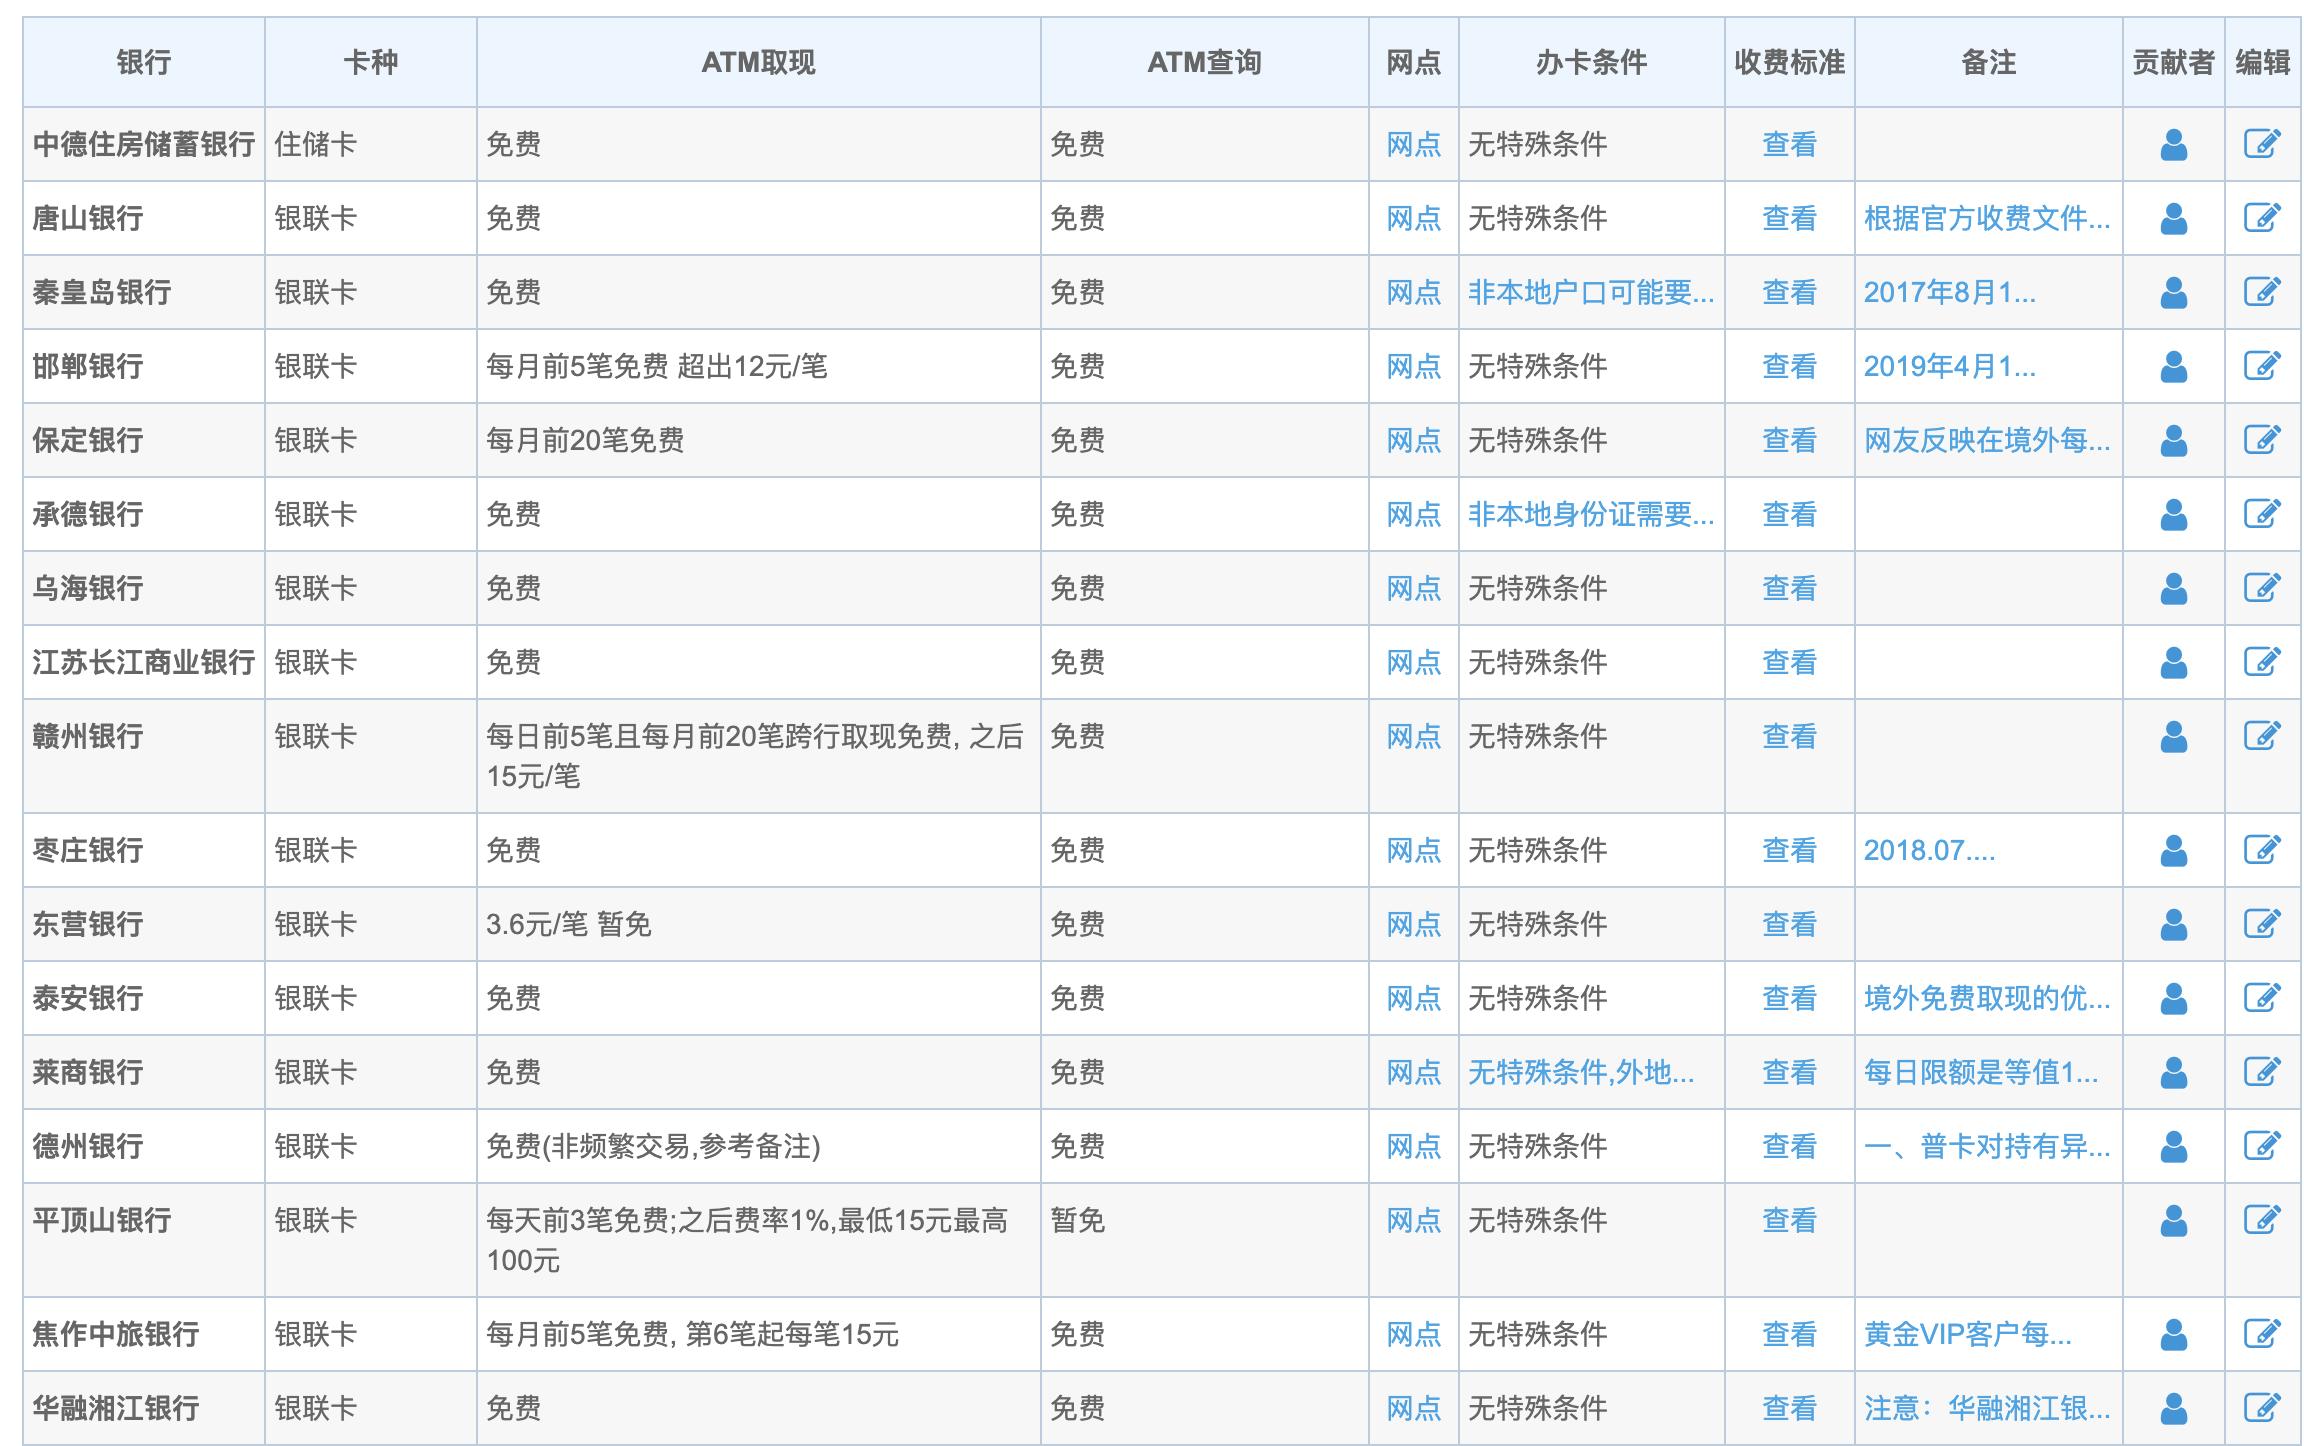Open 非本地户口可能要... condition link
Viewport: 2304px width, 1446px height.
coord(1591,293)
